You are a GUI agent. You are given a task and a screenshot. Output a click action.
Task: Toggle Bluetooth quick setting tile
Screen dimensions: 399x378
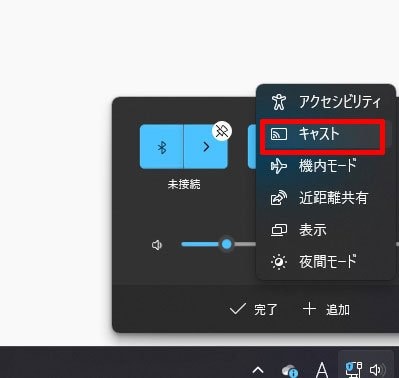(161, 147)
